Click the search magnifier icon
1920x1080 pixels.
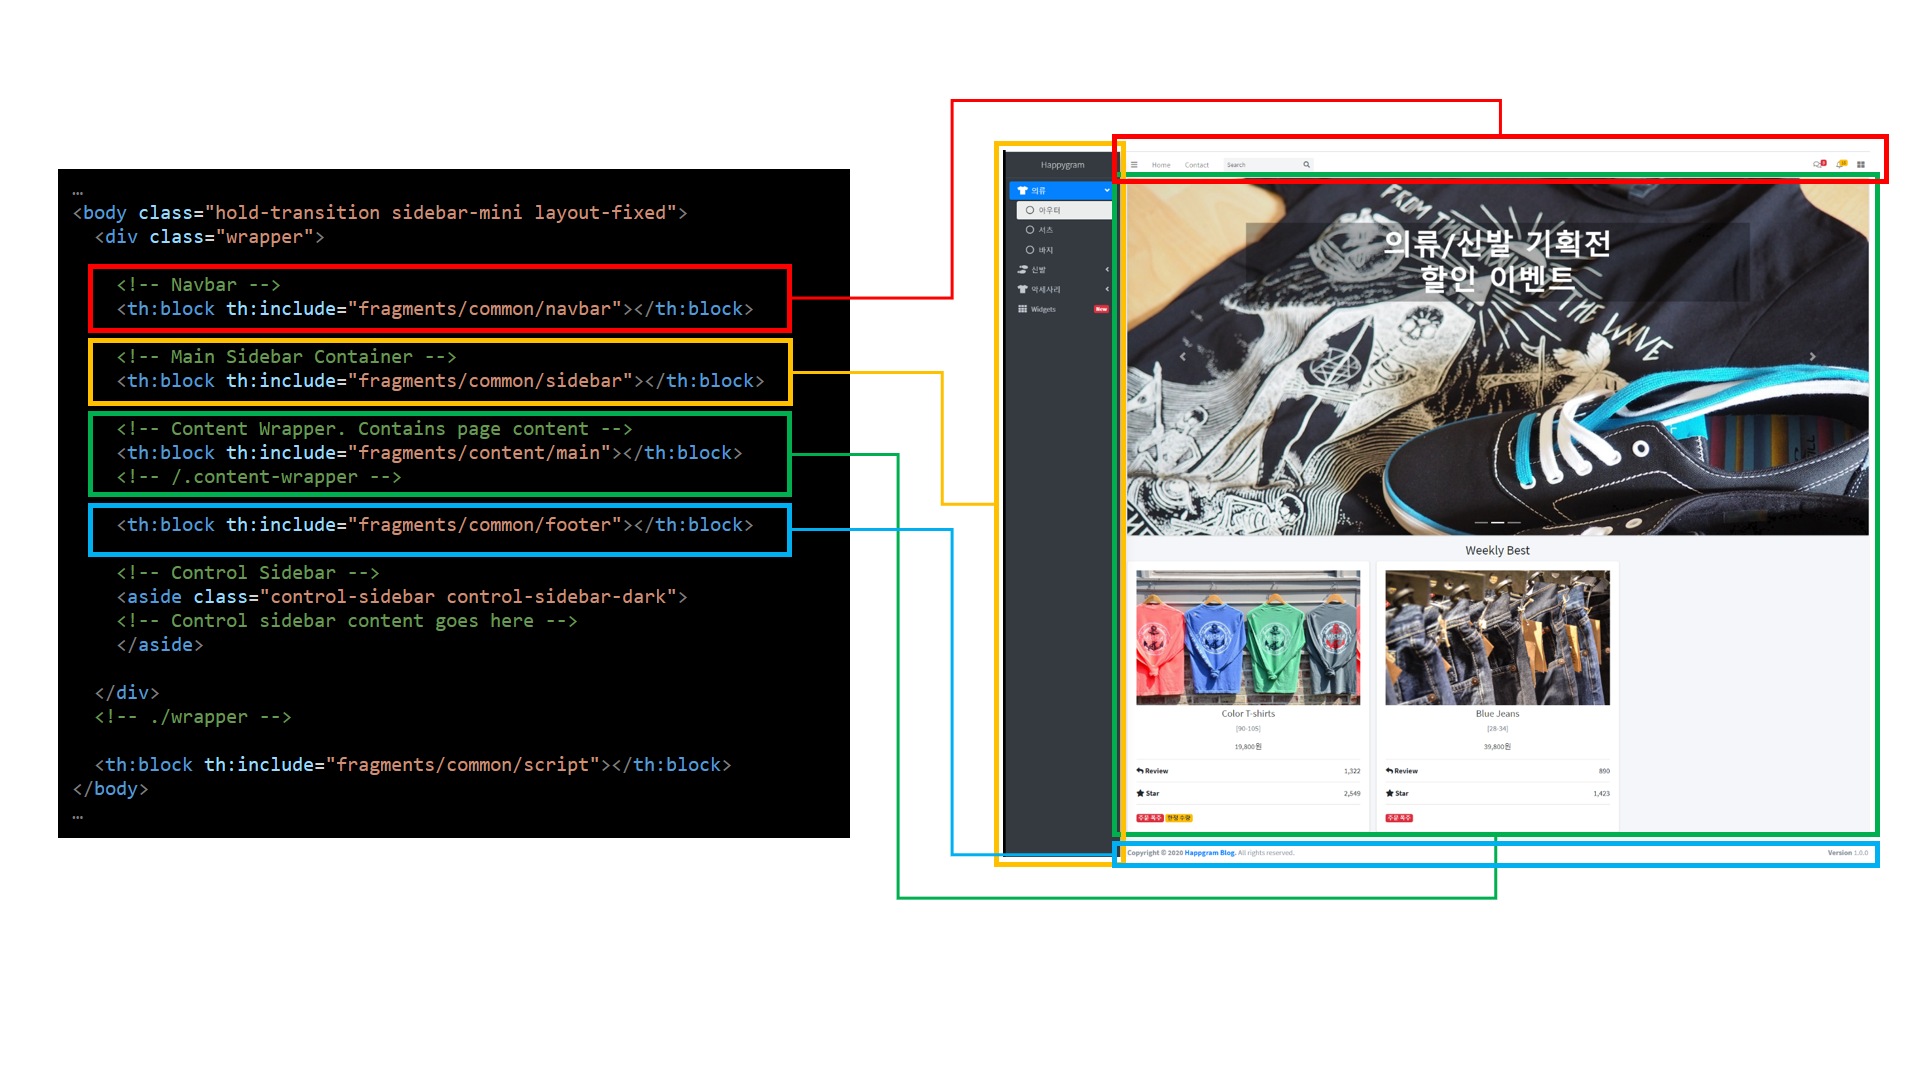(1306, 165)
